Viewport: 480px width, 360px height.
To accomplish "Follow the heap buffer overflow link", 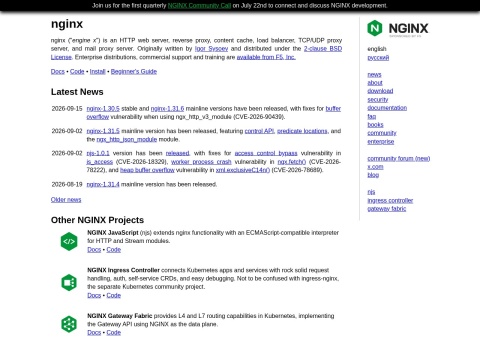I will [147, 170].
